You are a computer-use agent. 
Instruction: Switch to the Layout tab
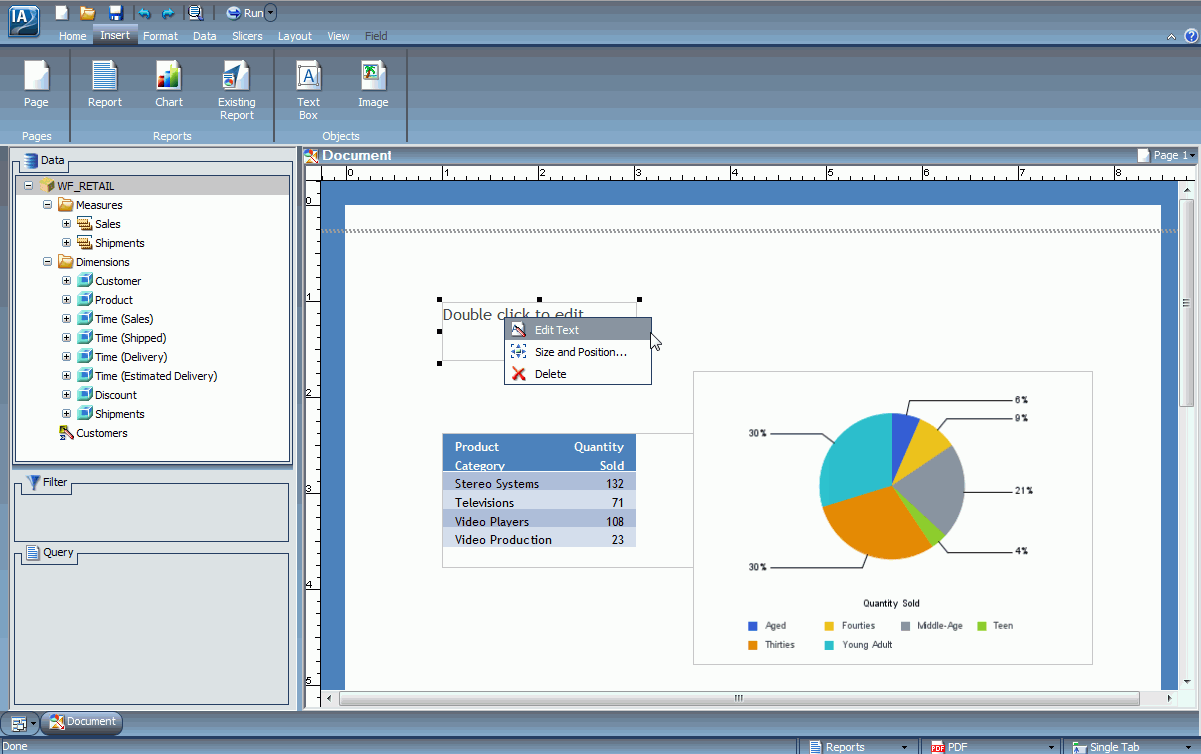(295, 36)
